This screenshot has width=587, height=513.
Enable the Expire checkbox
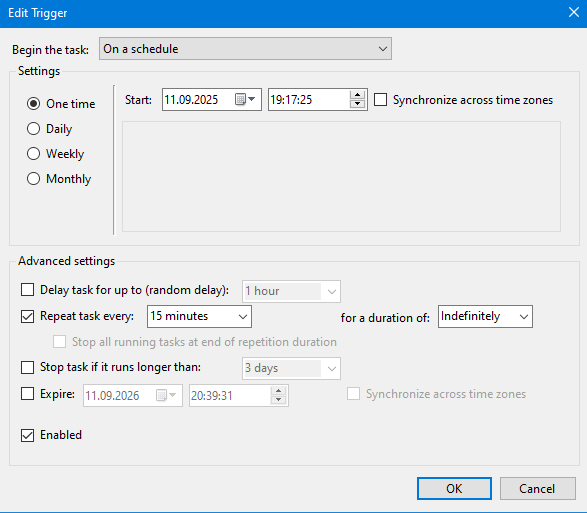click(x=27, y=394)
